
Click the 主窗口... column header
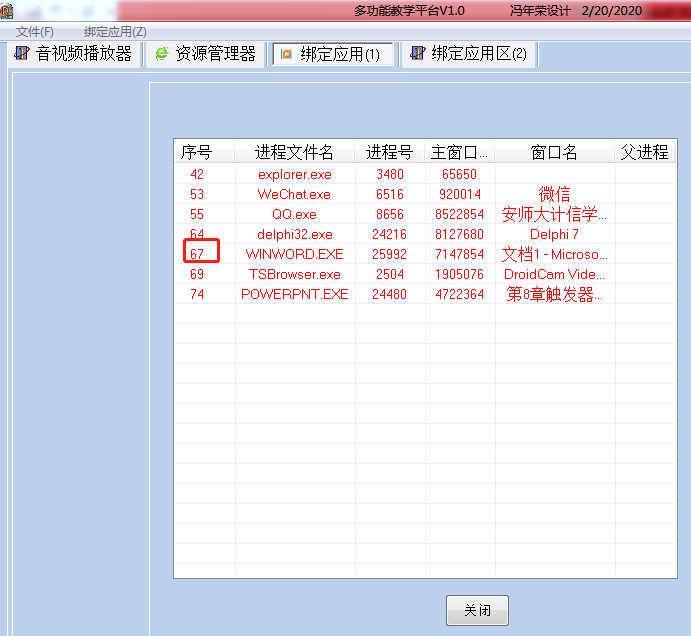click(x=460, y=152)
